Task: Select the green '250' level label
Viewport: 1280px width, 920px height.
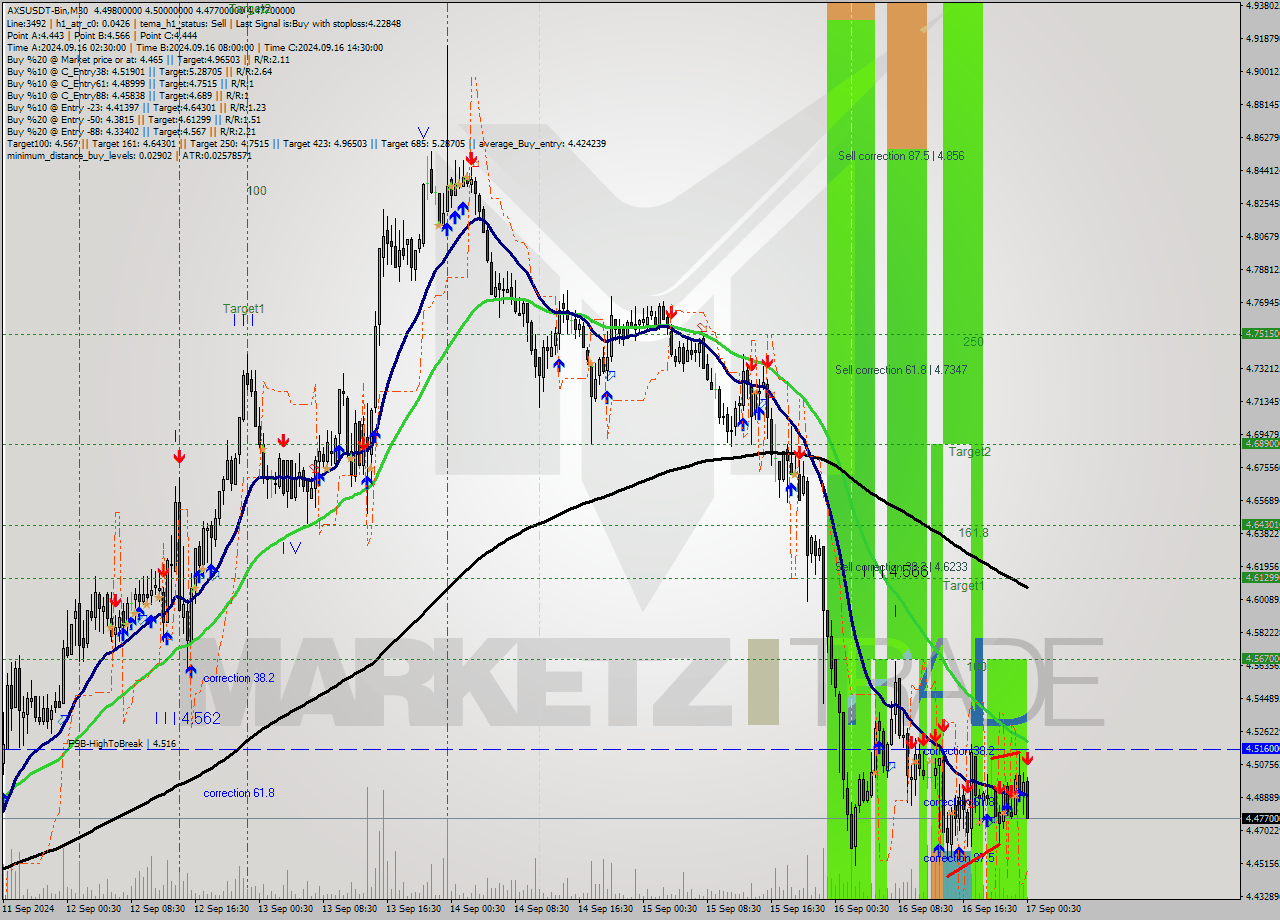Action: pos(973,342)
